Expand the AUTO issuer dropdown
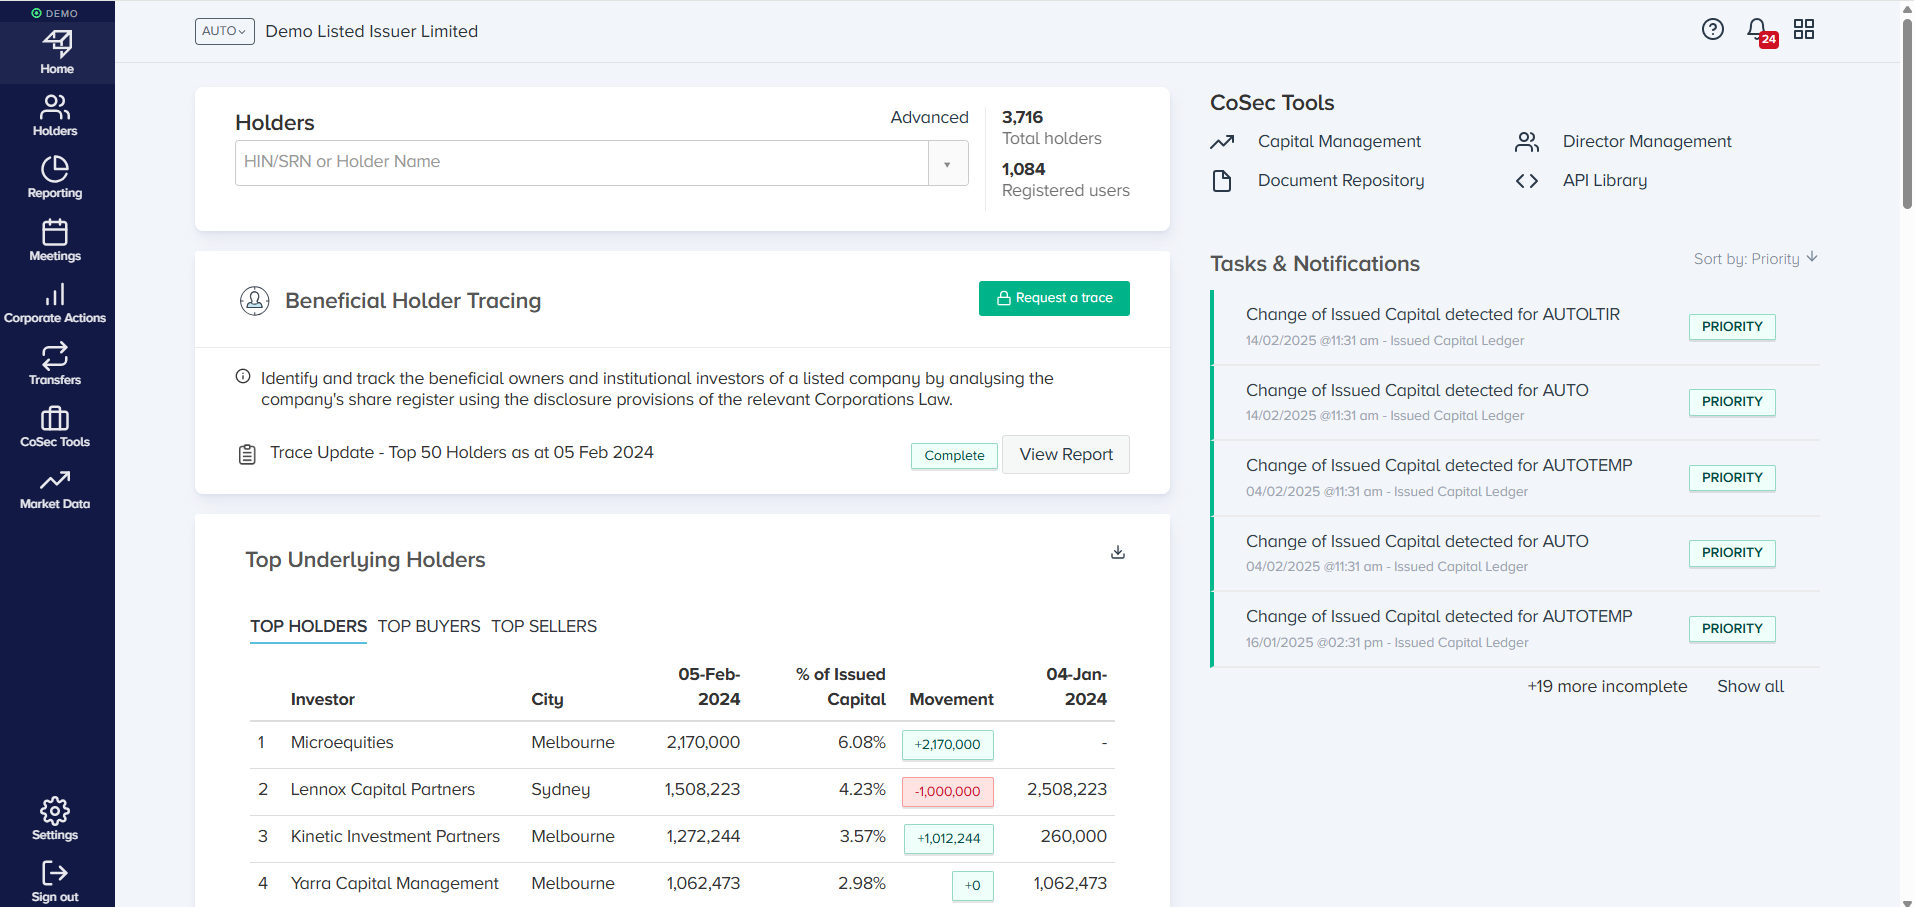The image size is (1914, 907). [224, 31]
